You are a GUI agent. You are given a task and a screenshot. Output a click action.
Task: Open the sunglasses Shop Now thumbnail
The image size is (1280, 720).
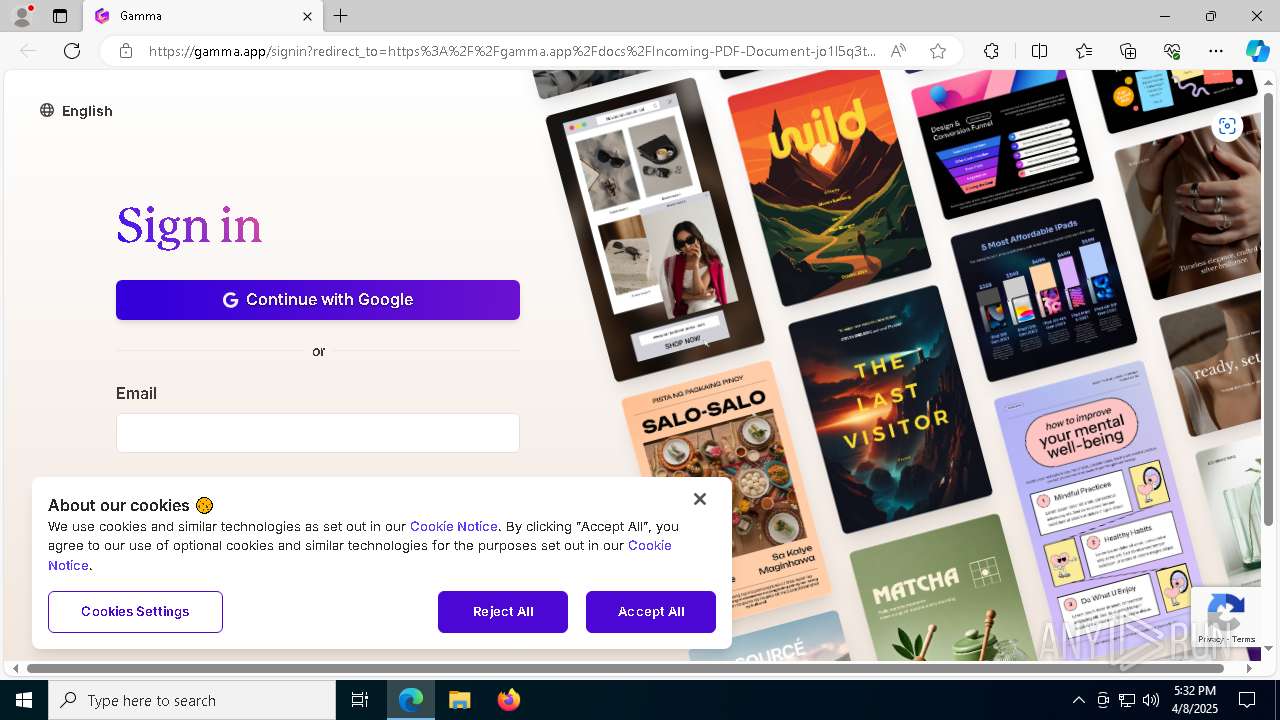click(655, 230)
